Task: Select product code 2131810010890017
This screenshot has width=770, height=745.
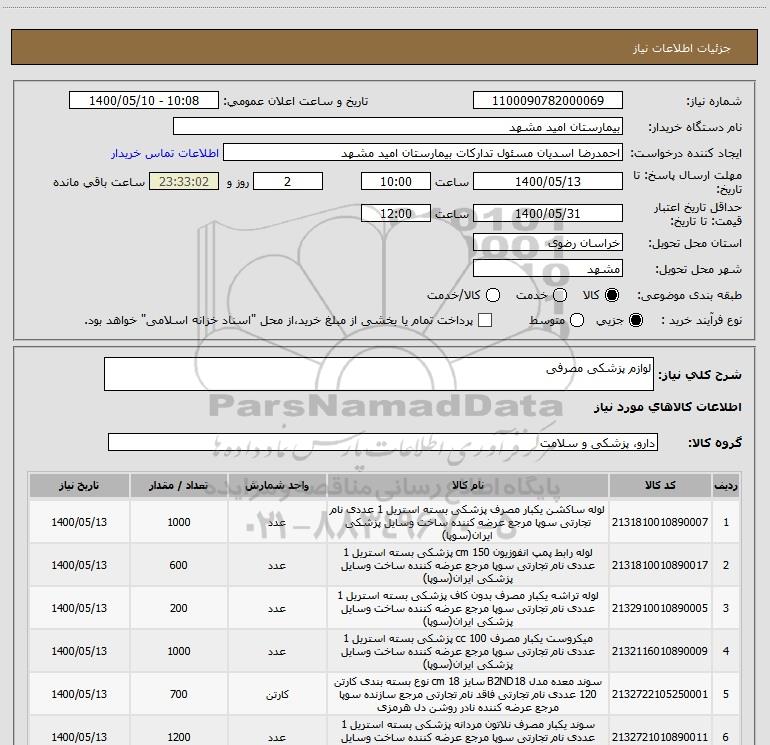Action: [660, 565]
